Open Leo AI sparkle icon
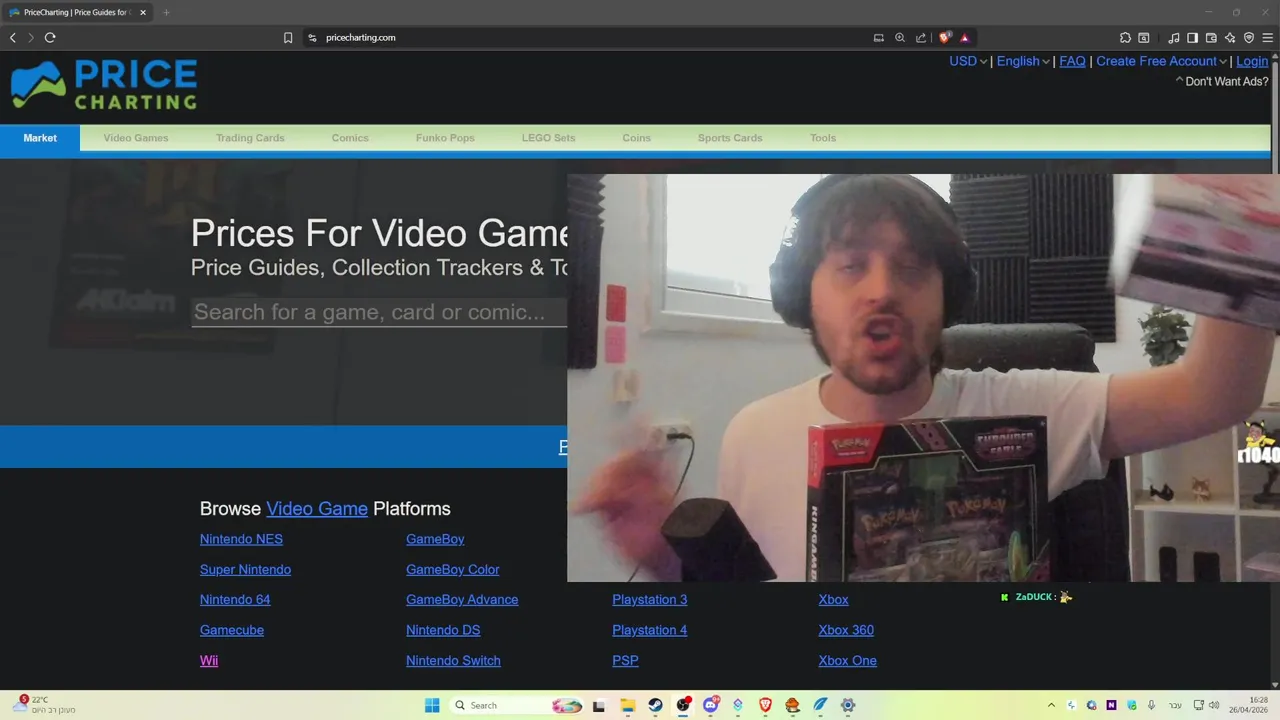 coord(1230,38)
